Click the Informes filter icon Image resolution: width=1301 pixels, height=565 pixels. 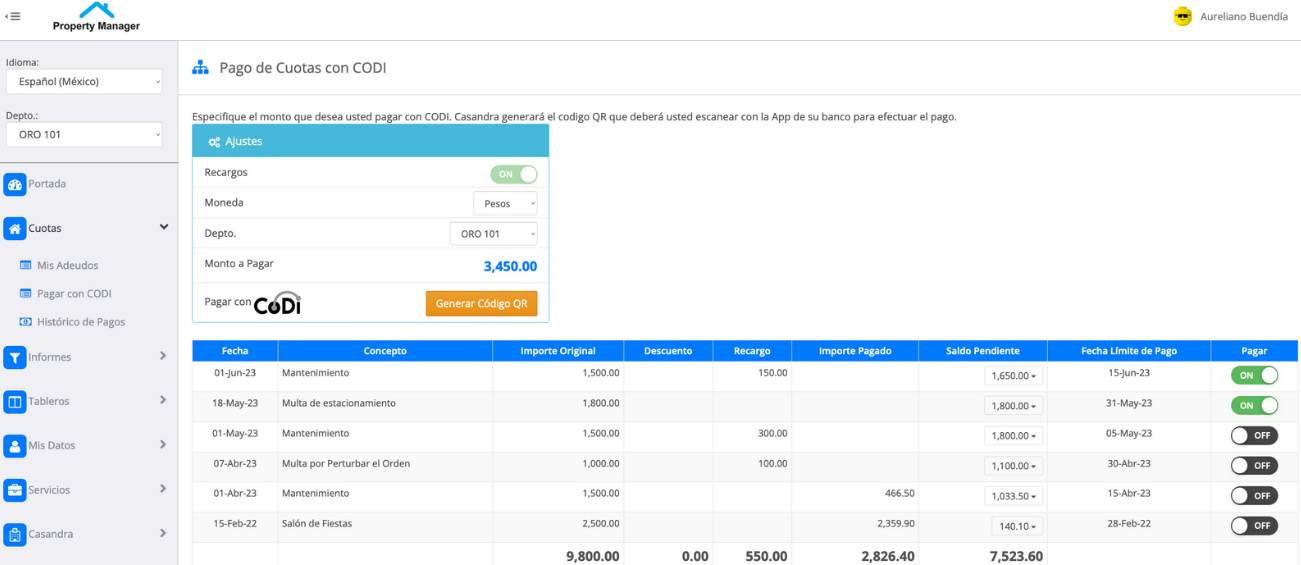click(15, 357)
